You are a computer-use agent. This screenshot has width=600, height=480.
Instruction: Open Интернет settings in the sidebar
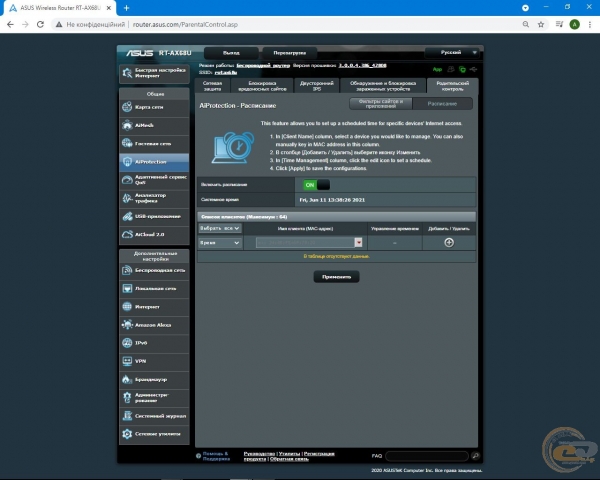pos(154,307)
